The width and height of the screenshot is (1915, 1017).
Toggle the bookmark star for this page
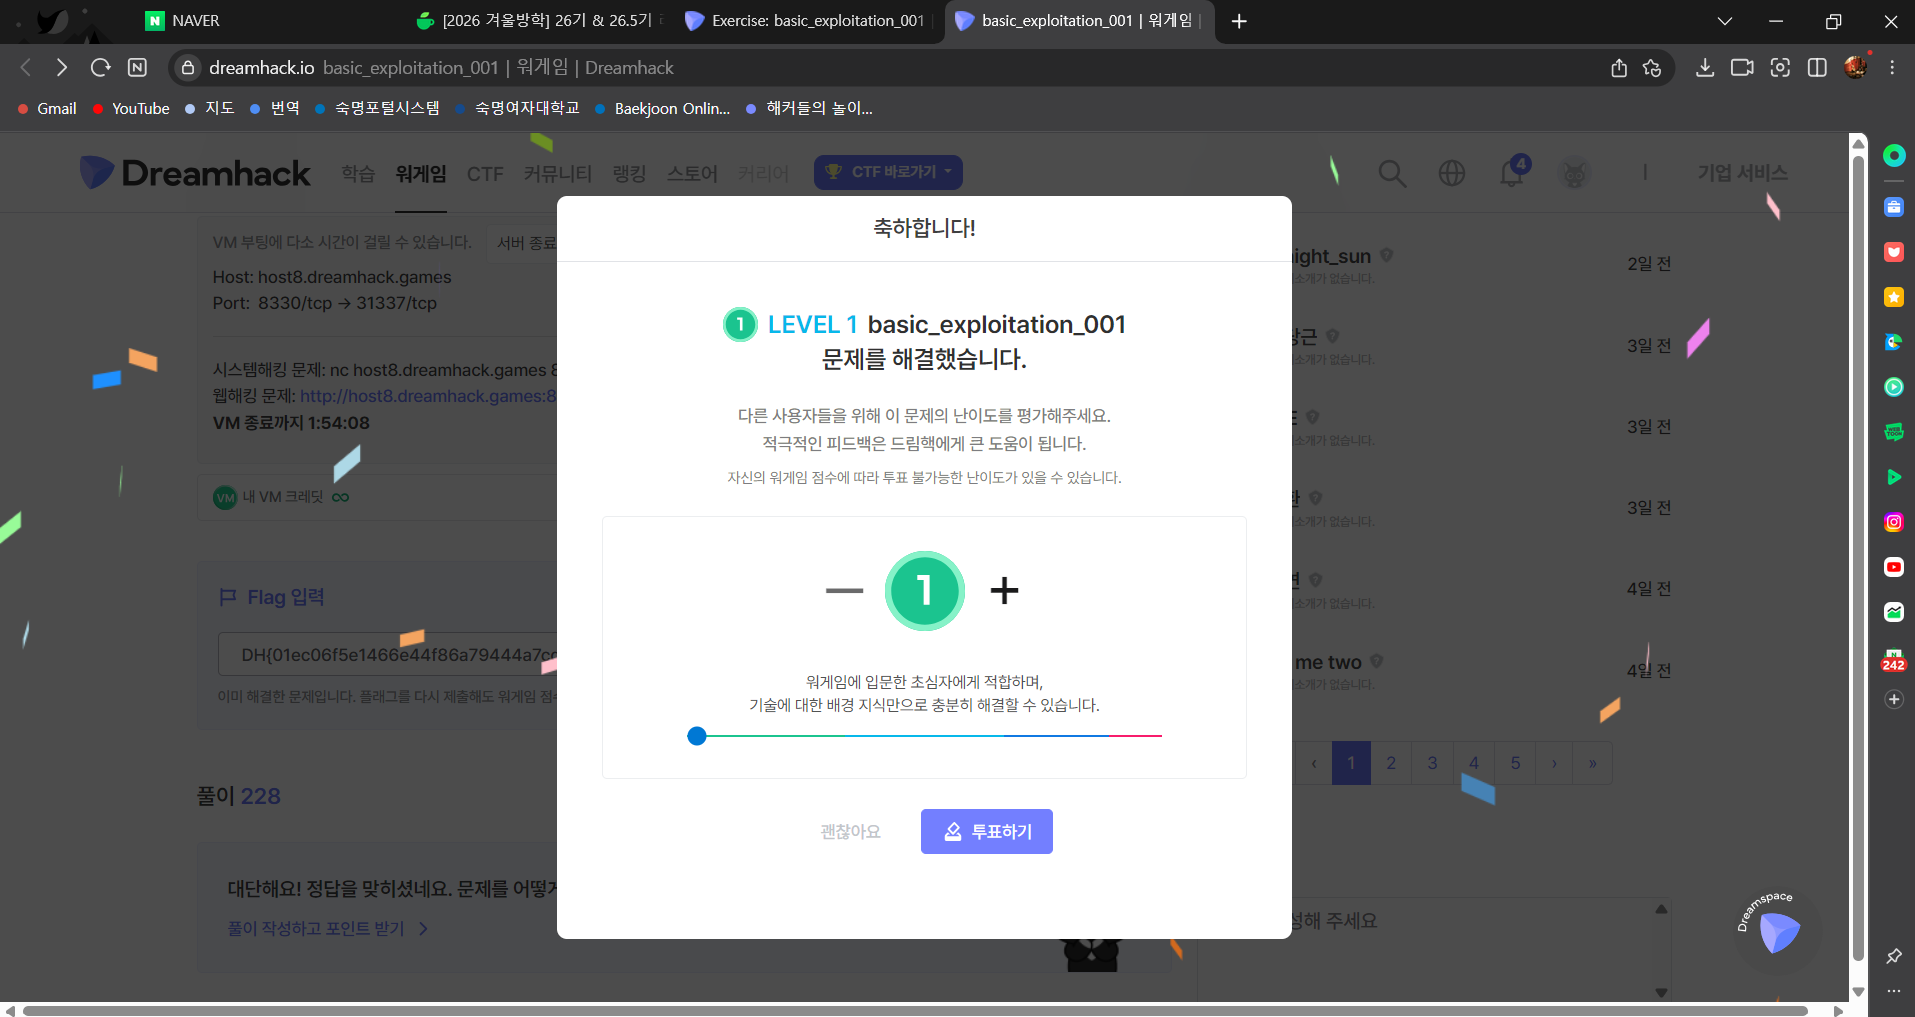tap(1651, 67)
